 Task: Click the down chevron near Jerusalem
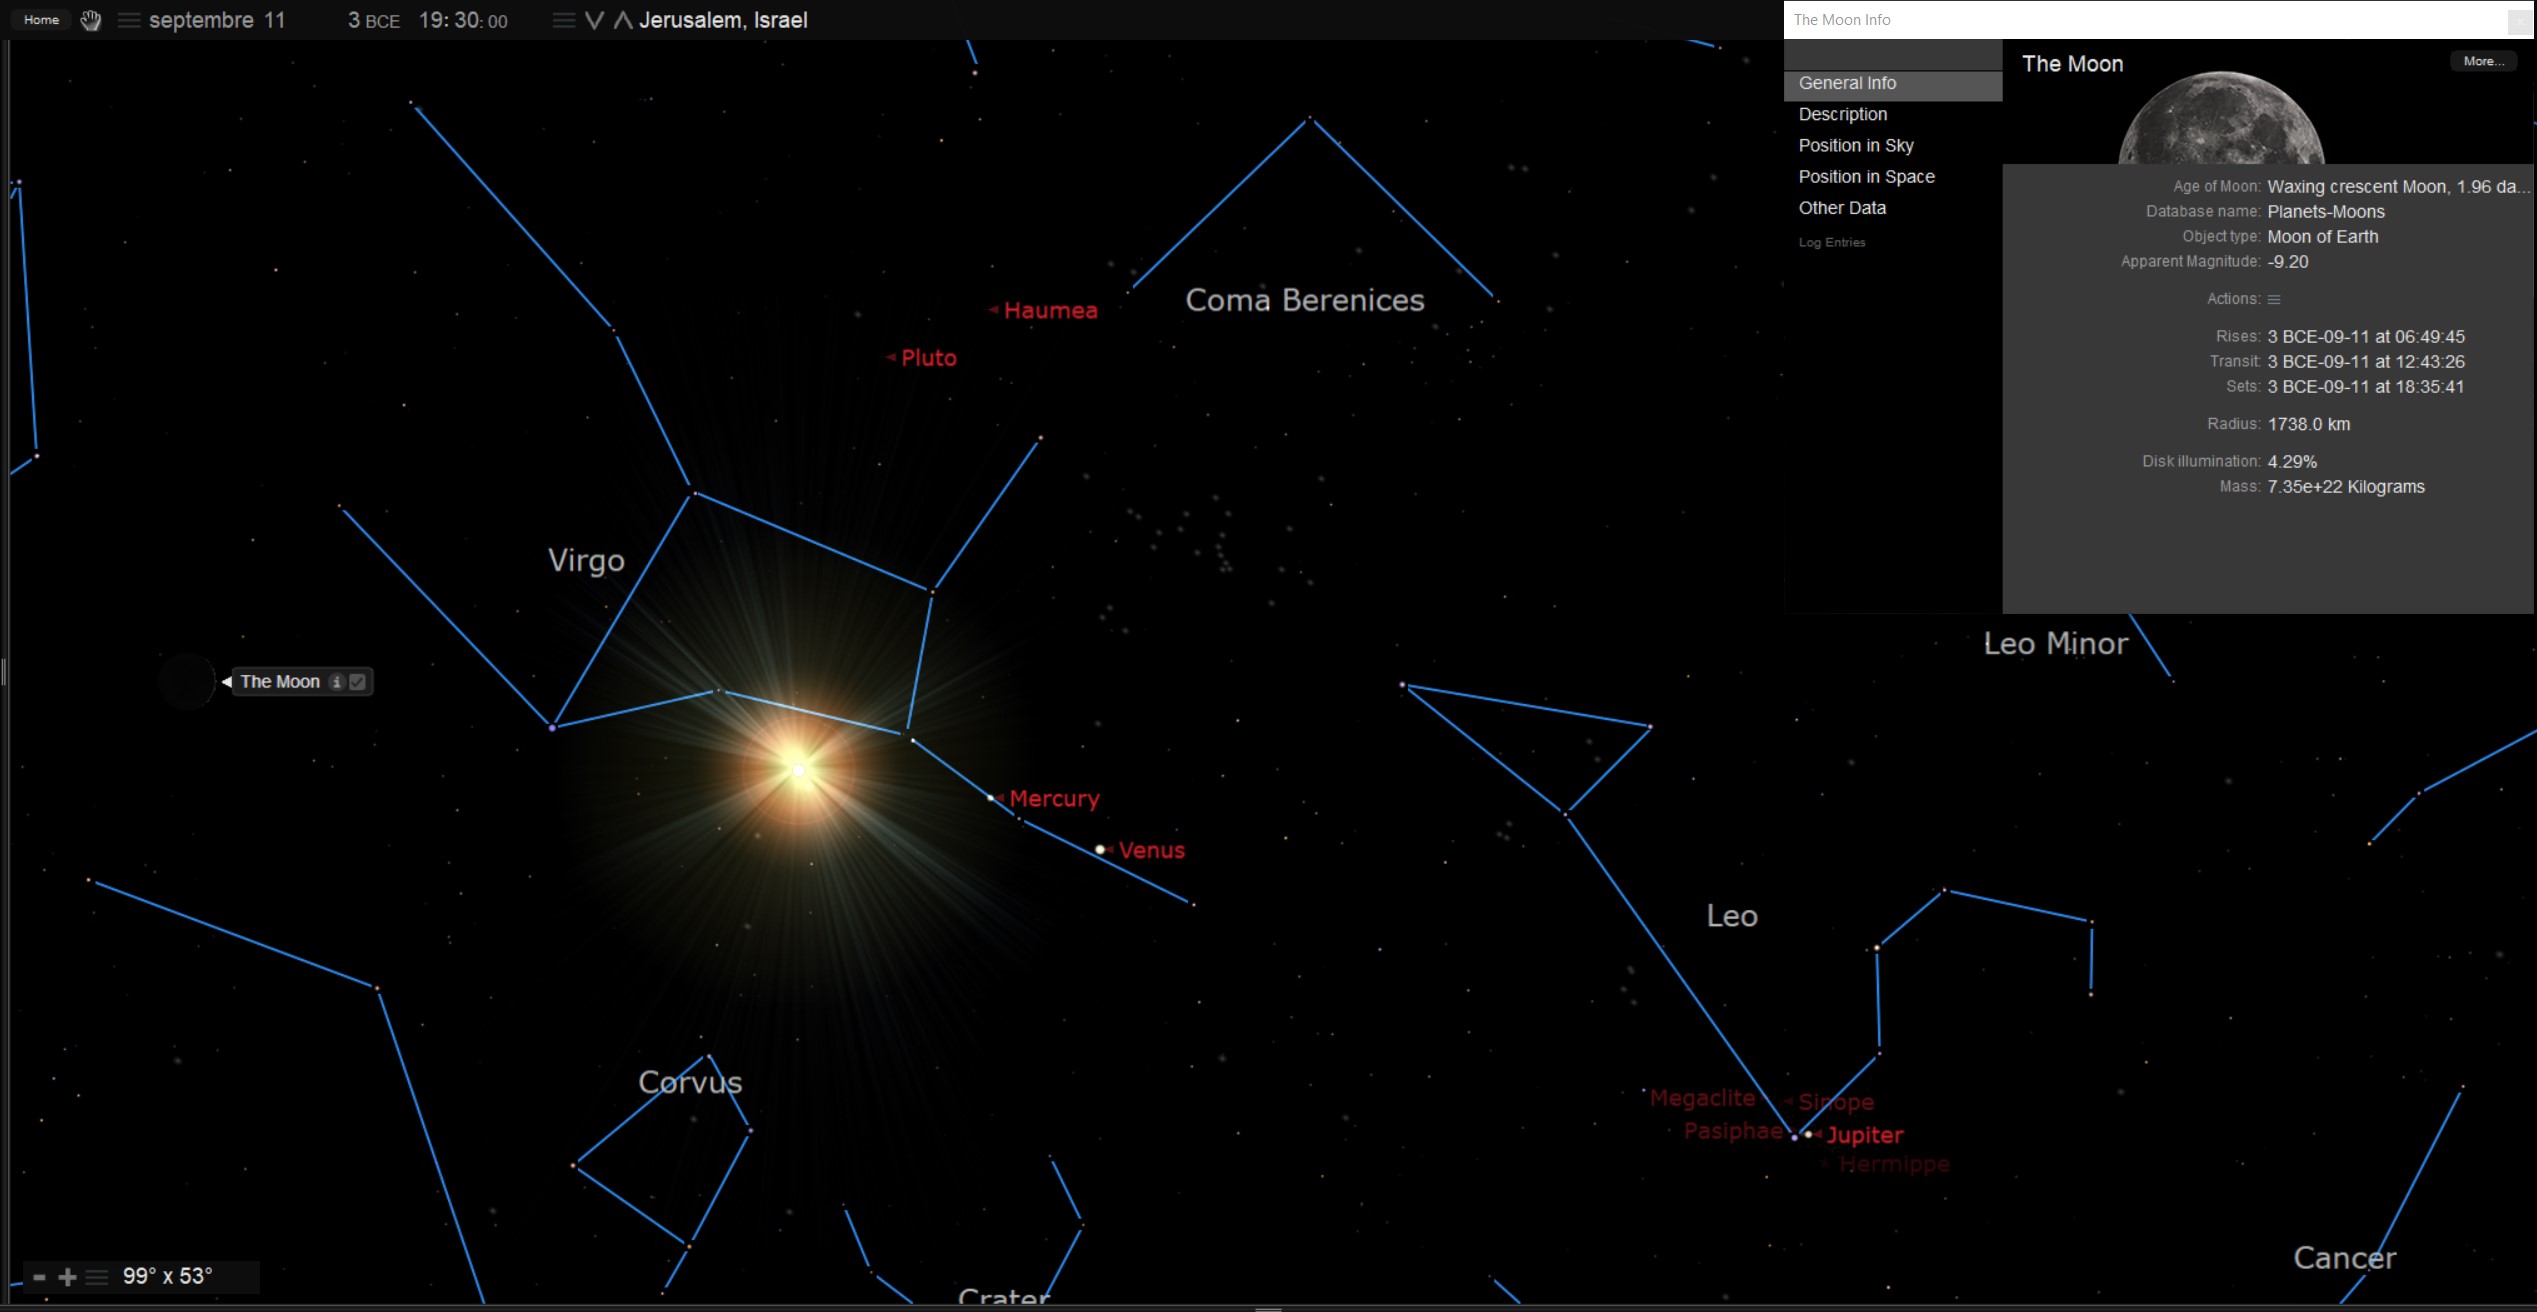click(x=594, y=20)
